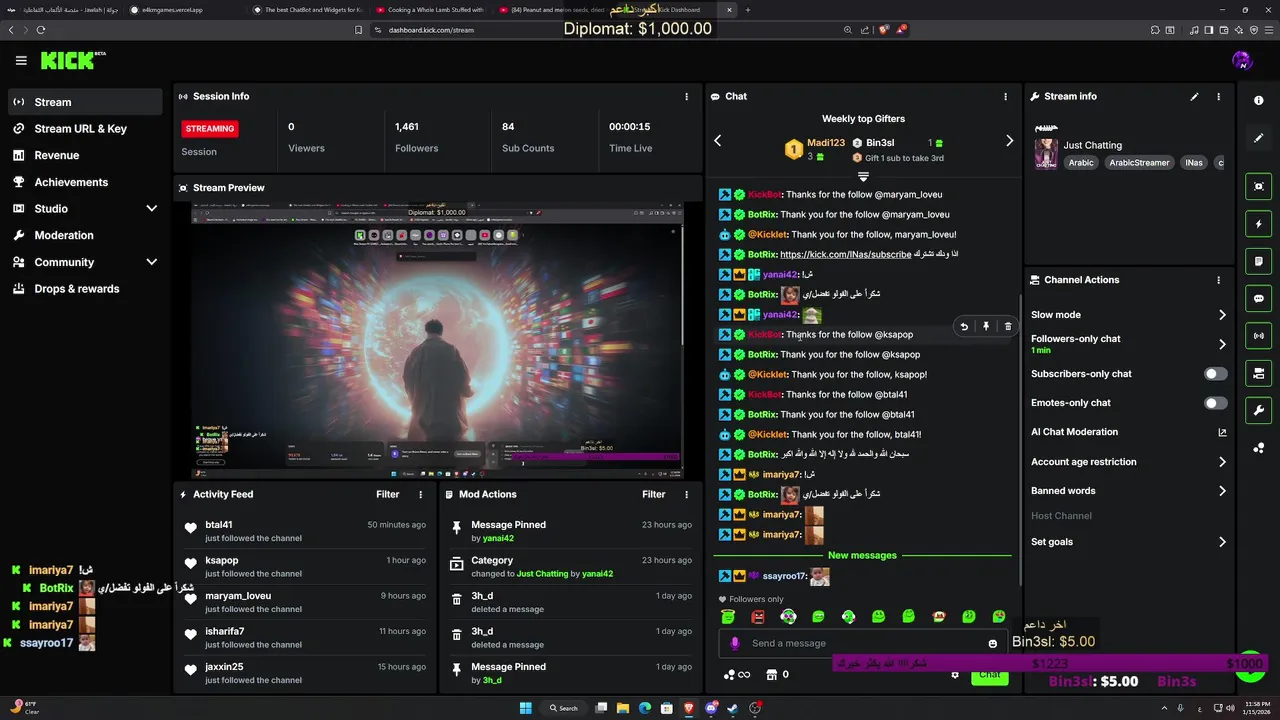
Task: Toggle the channel actions camera icon in right sidebar
Action: [x=1259, y=373]
